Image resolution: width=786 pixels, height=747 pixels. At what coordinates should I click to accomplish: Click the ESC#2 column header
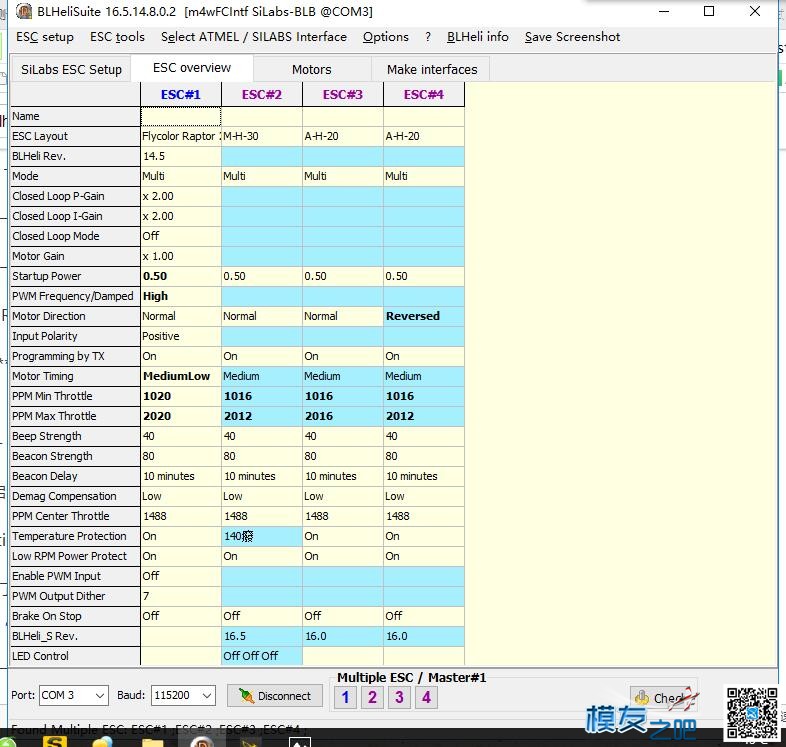click(262, 95)
